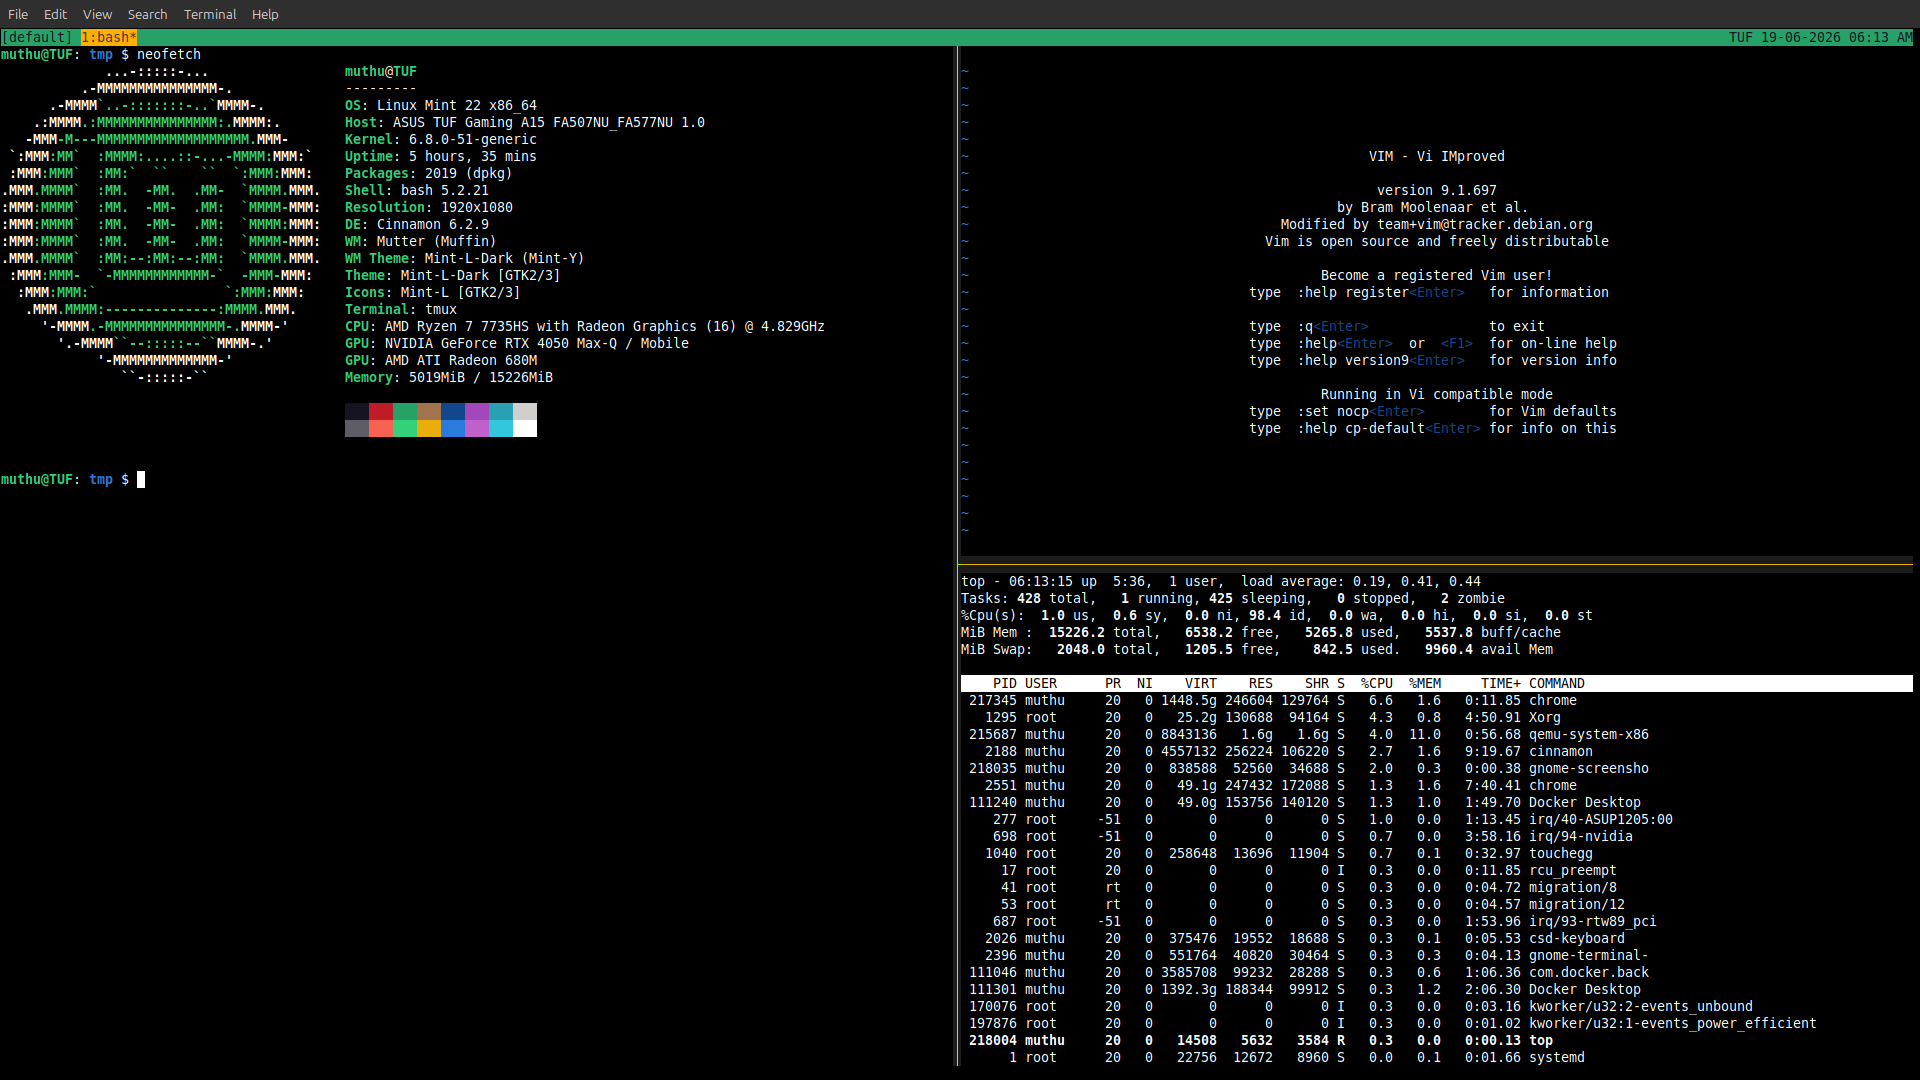1920x1080 pixels.
Task: Open the Edit menu
Action: click(55, 14)
